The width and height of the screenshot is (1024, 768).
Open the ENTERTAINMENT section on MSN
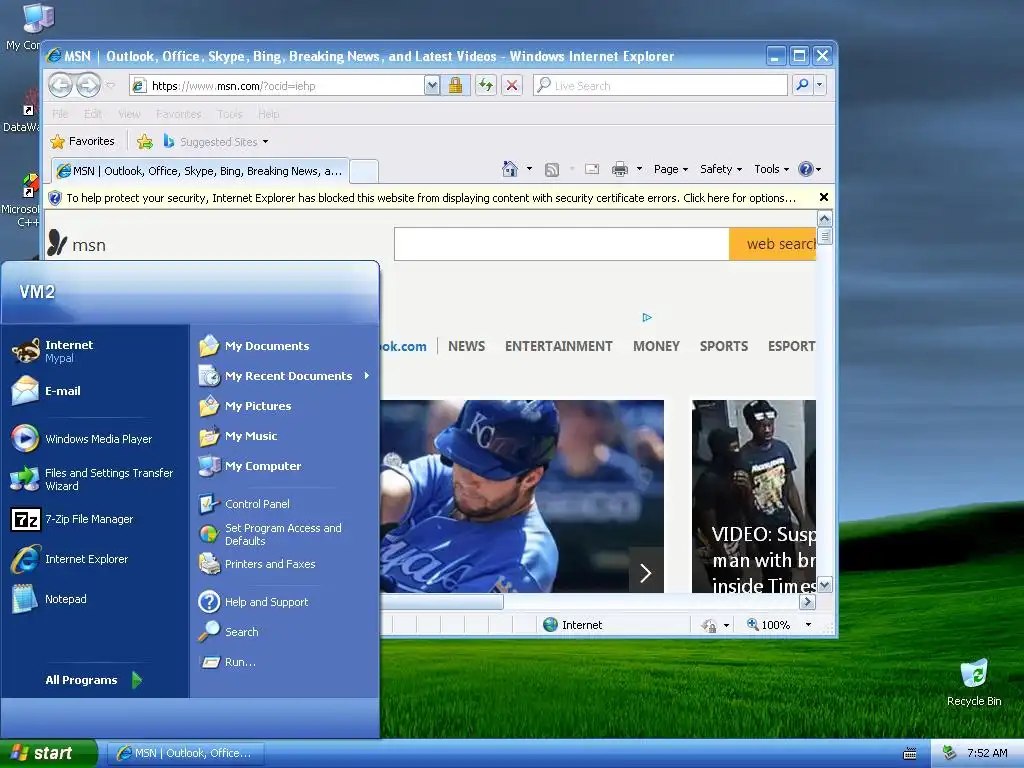click(558, 346)
